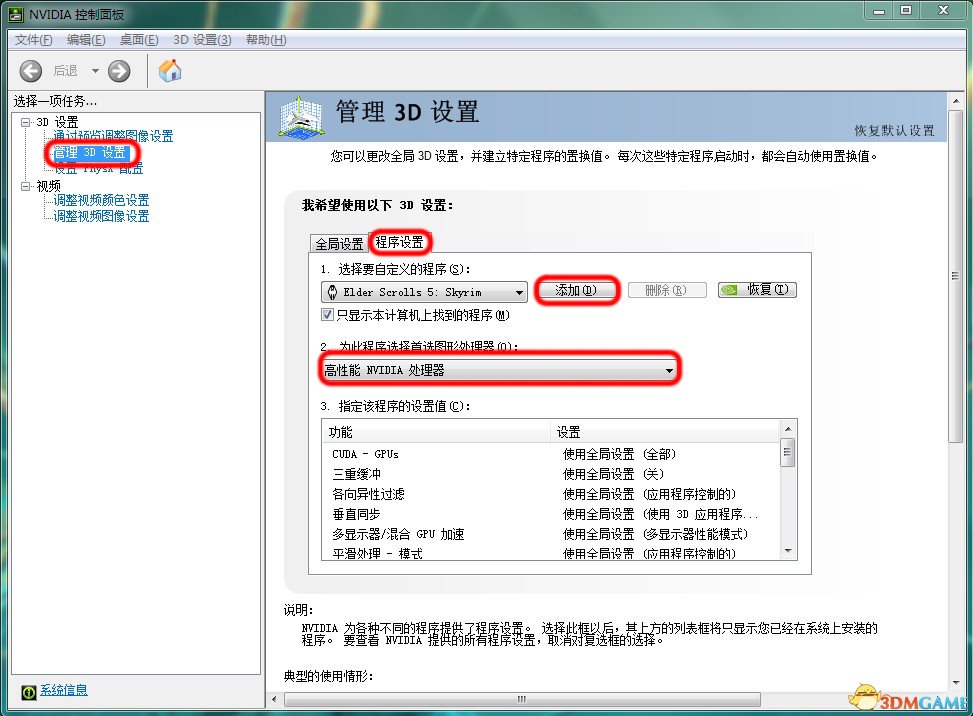Click the 功能 column header

pyautogui.click(x=436, y=432)
